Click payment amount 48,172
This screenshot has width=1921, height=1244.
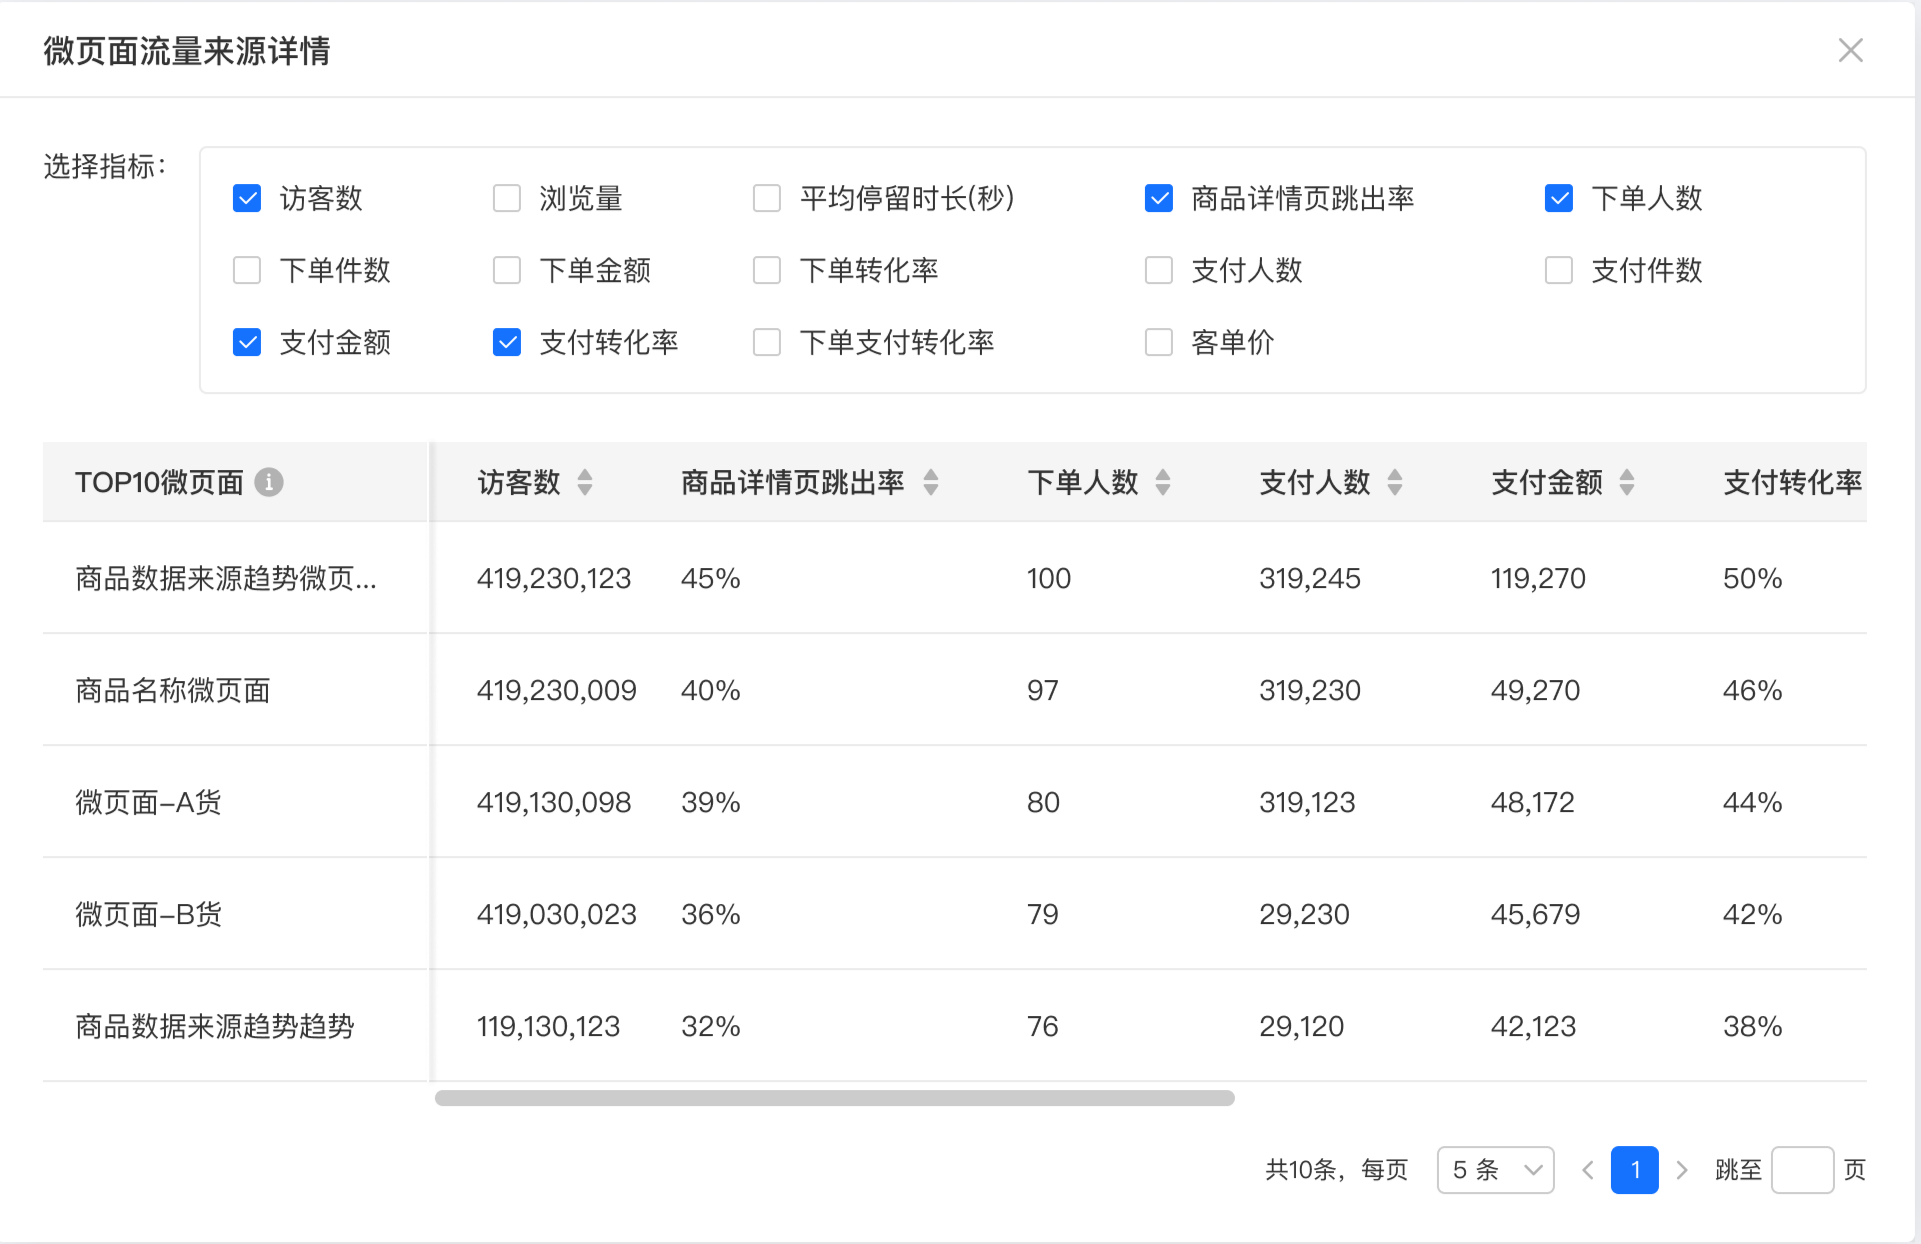(x=1533, y=802)
